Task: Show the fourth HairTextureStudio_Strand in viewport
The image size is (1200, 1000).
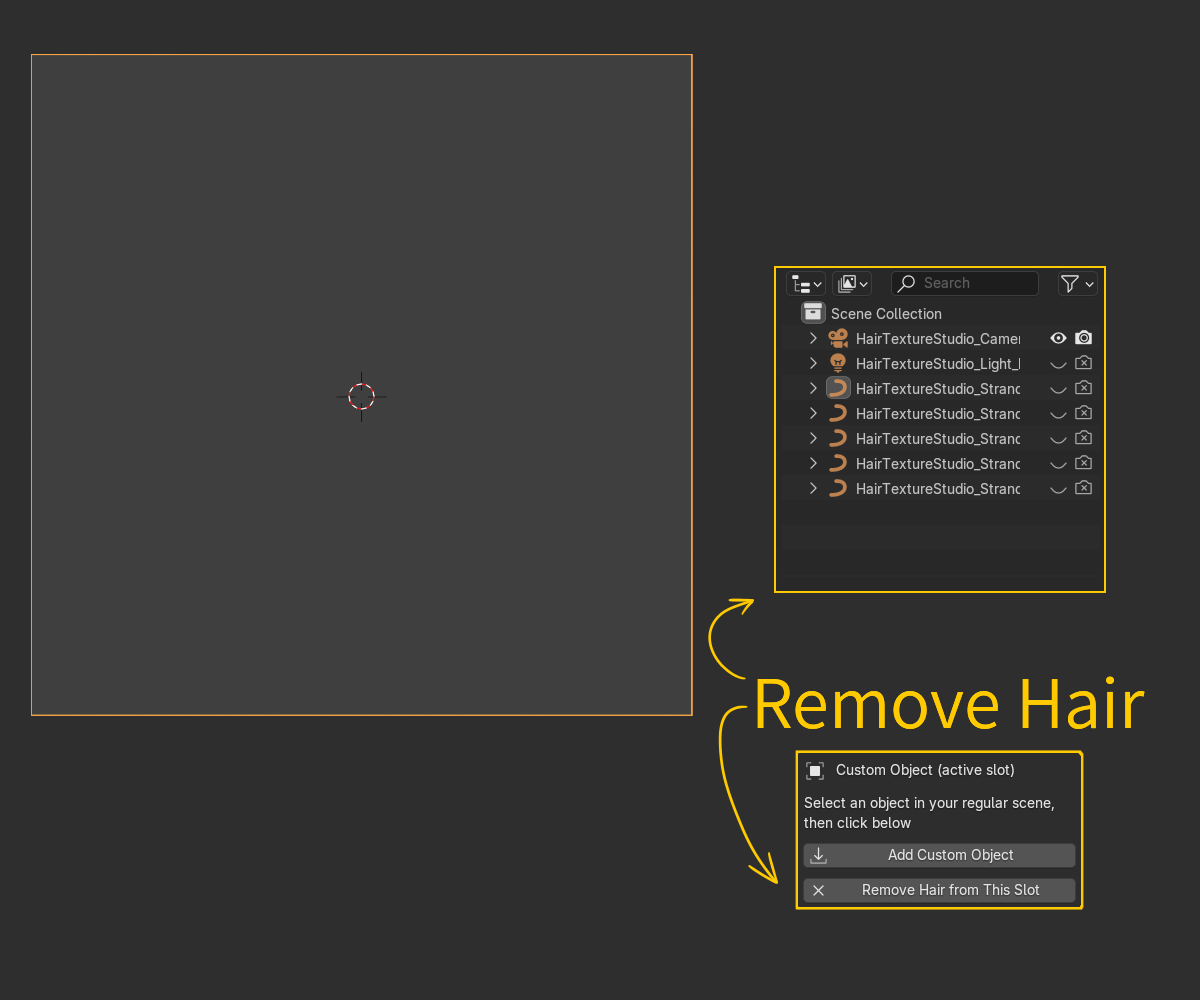Action: (1058, 464)
